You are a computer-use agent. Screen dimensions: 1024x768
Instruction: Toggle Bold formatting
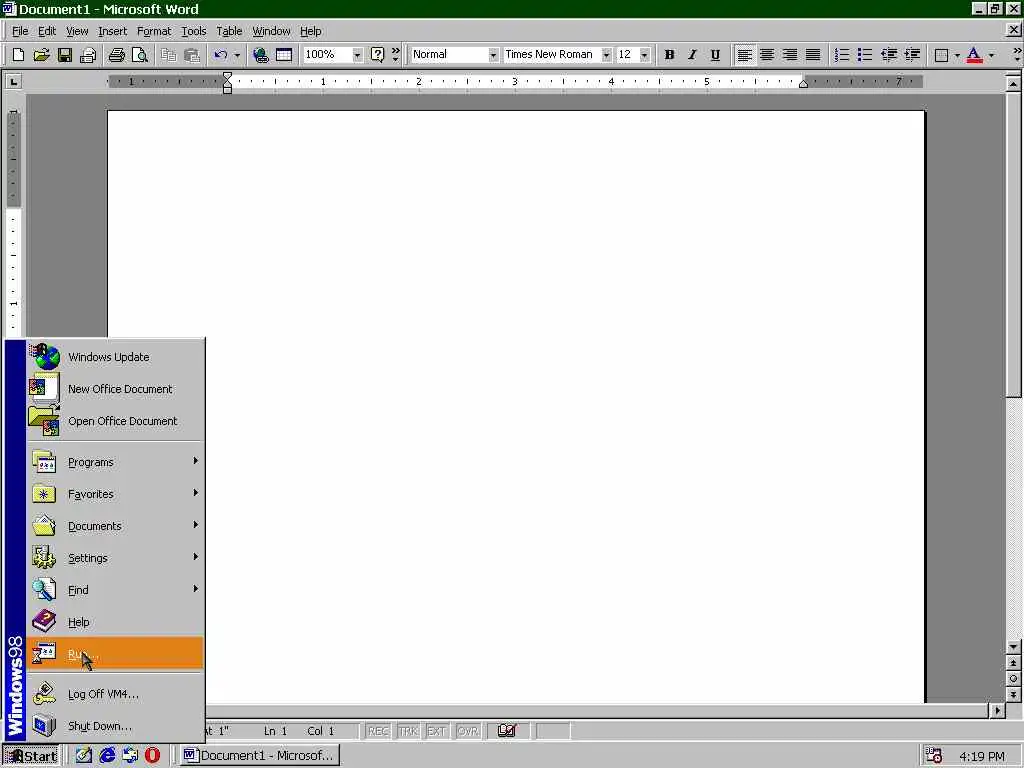point(669,55)
